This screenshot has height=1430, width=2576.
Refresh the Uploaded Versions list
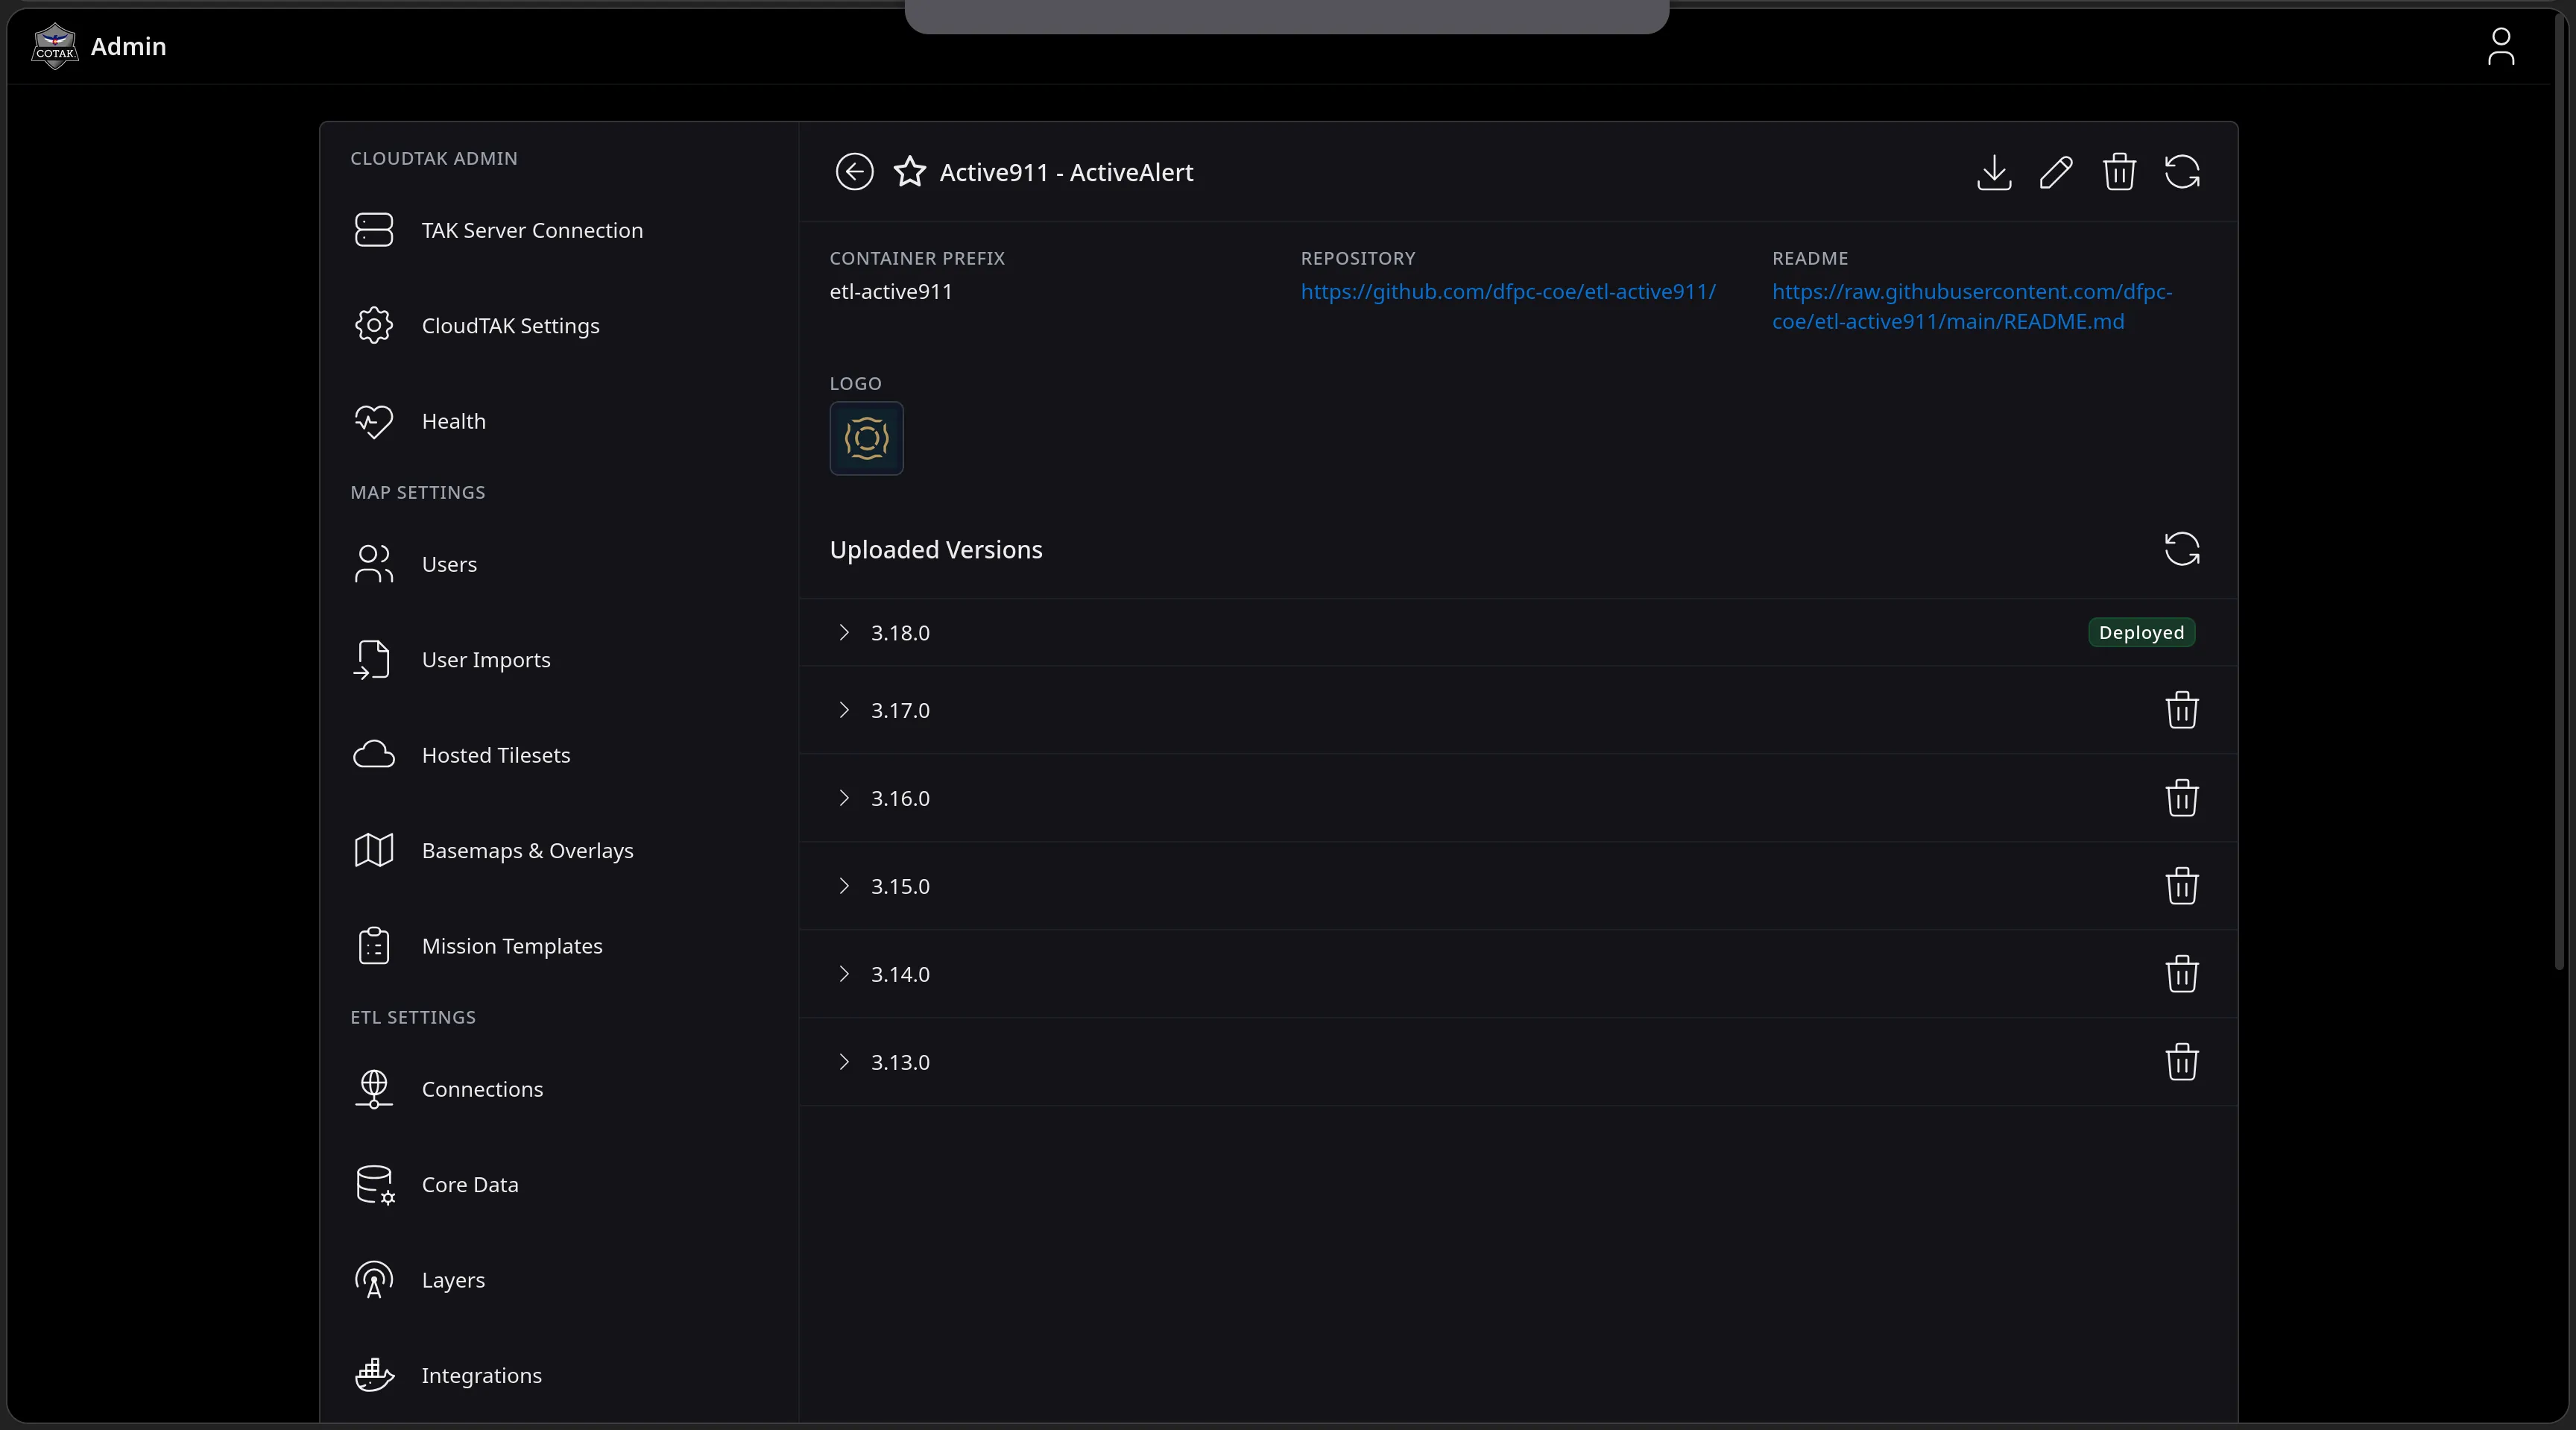[2182, 549]
